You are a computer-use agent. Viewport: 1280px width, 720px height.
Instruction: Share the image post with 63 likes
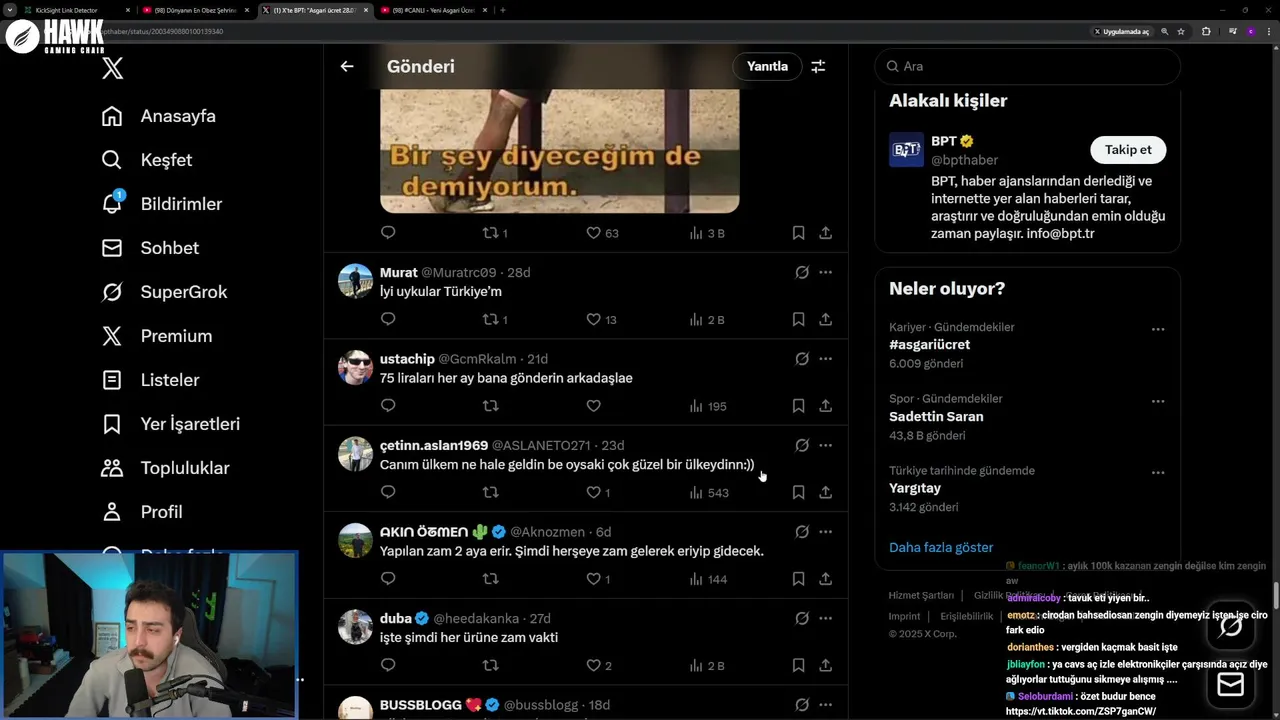point(825,232)
